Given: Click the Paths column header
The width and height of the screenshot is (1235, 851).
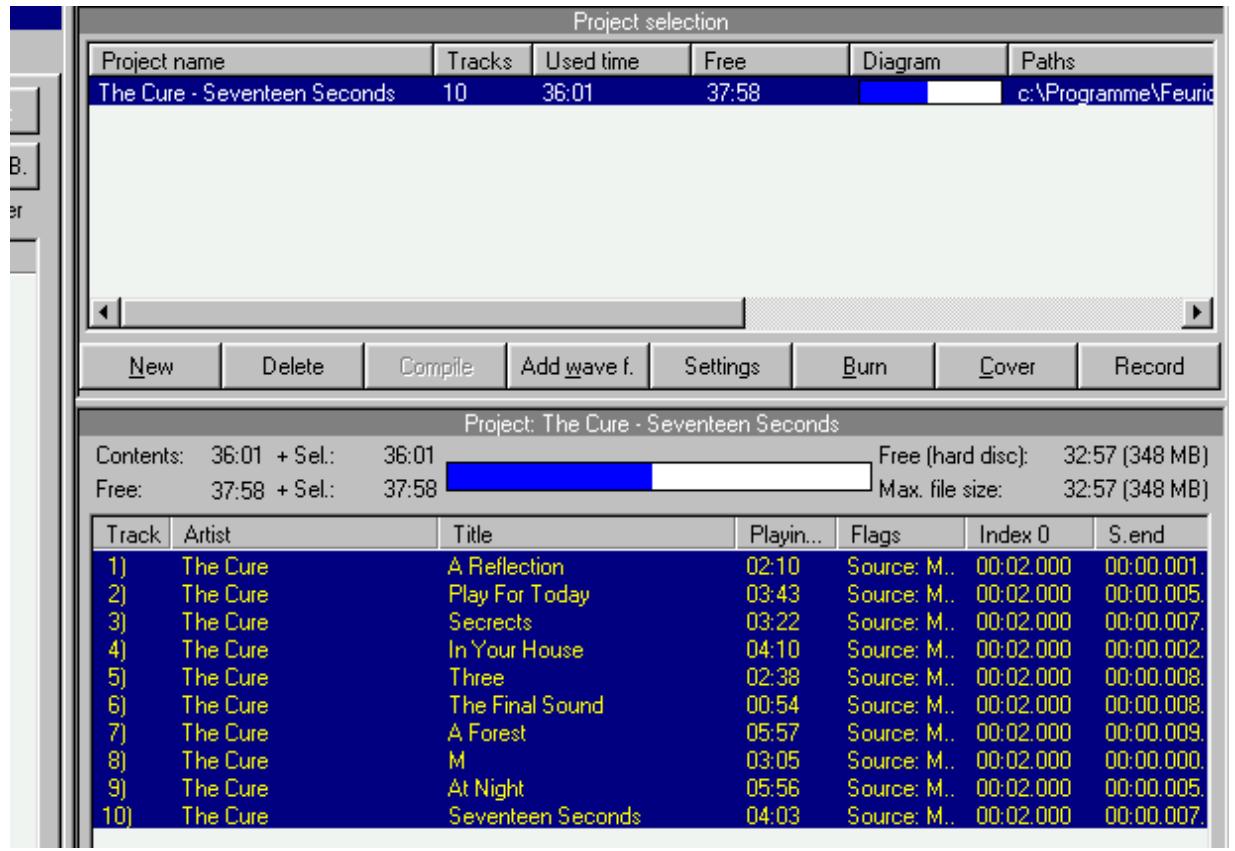Looking at the screenshot, I should pos(1110,62).
